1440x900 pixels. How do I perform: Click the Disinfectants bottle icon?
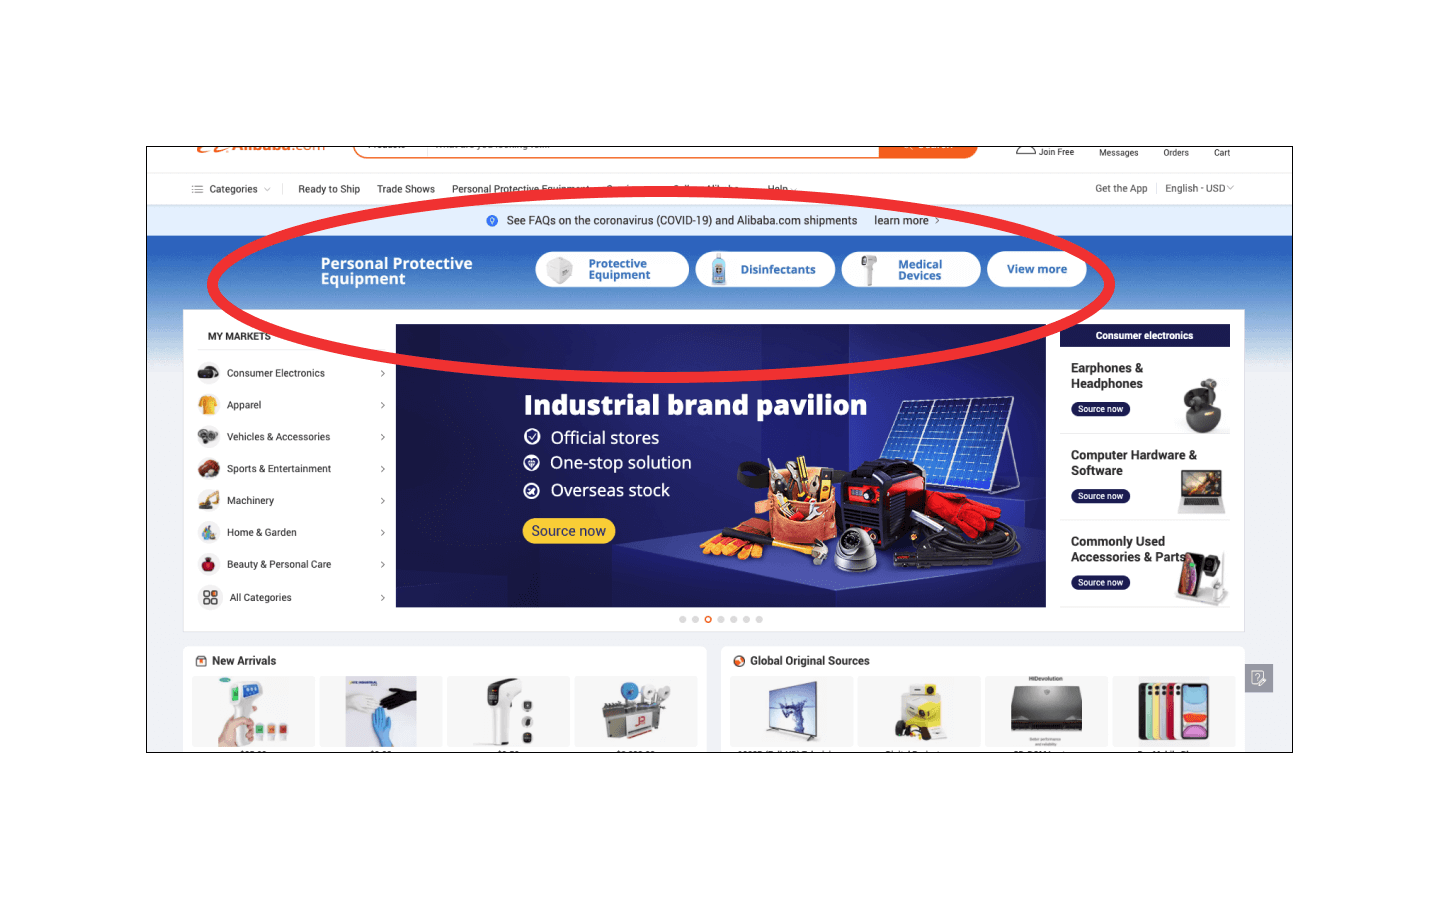point(718,269)
